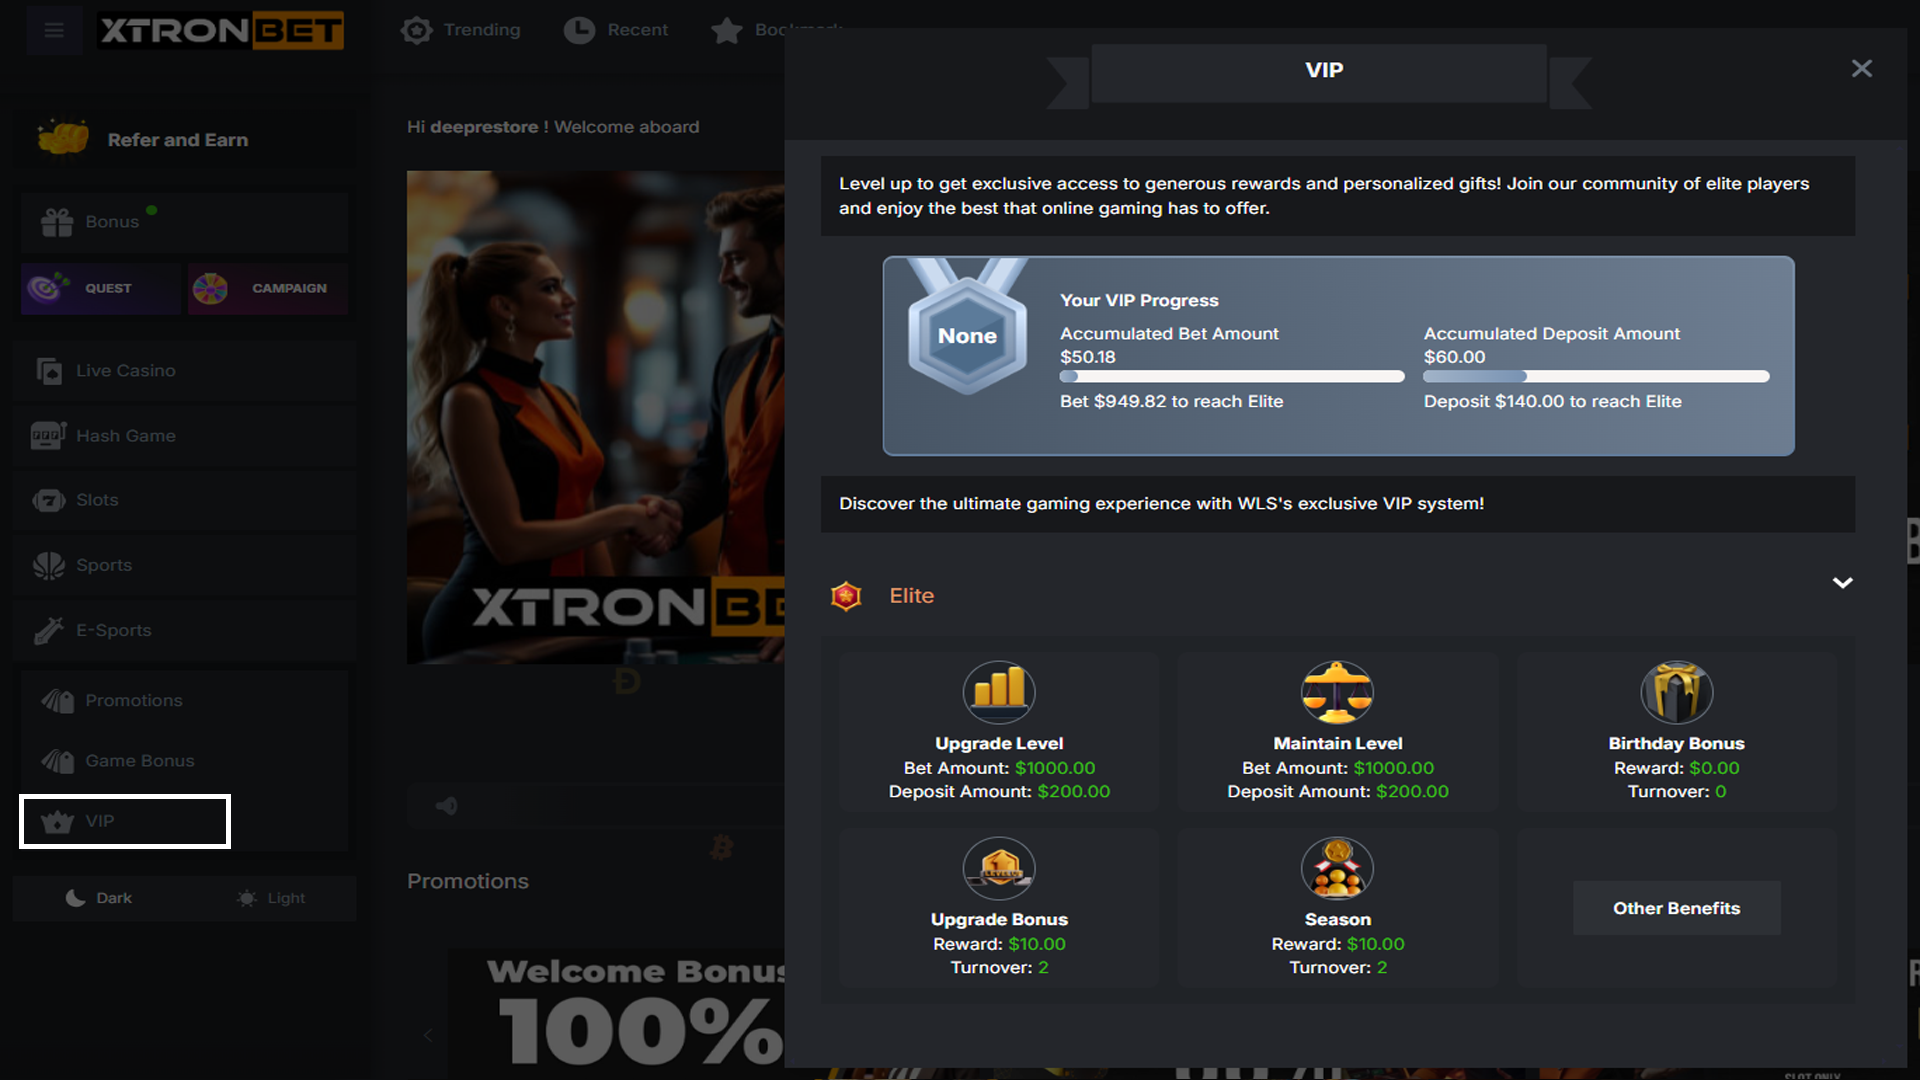Click the Season reward coins icon
Viewport: 1920px width, 1080px height.
click(1337, 867)
